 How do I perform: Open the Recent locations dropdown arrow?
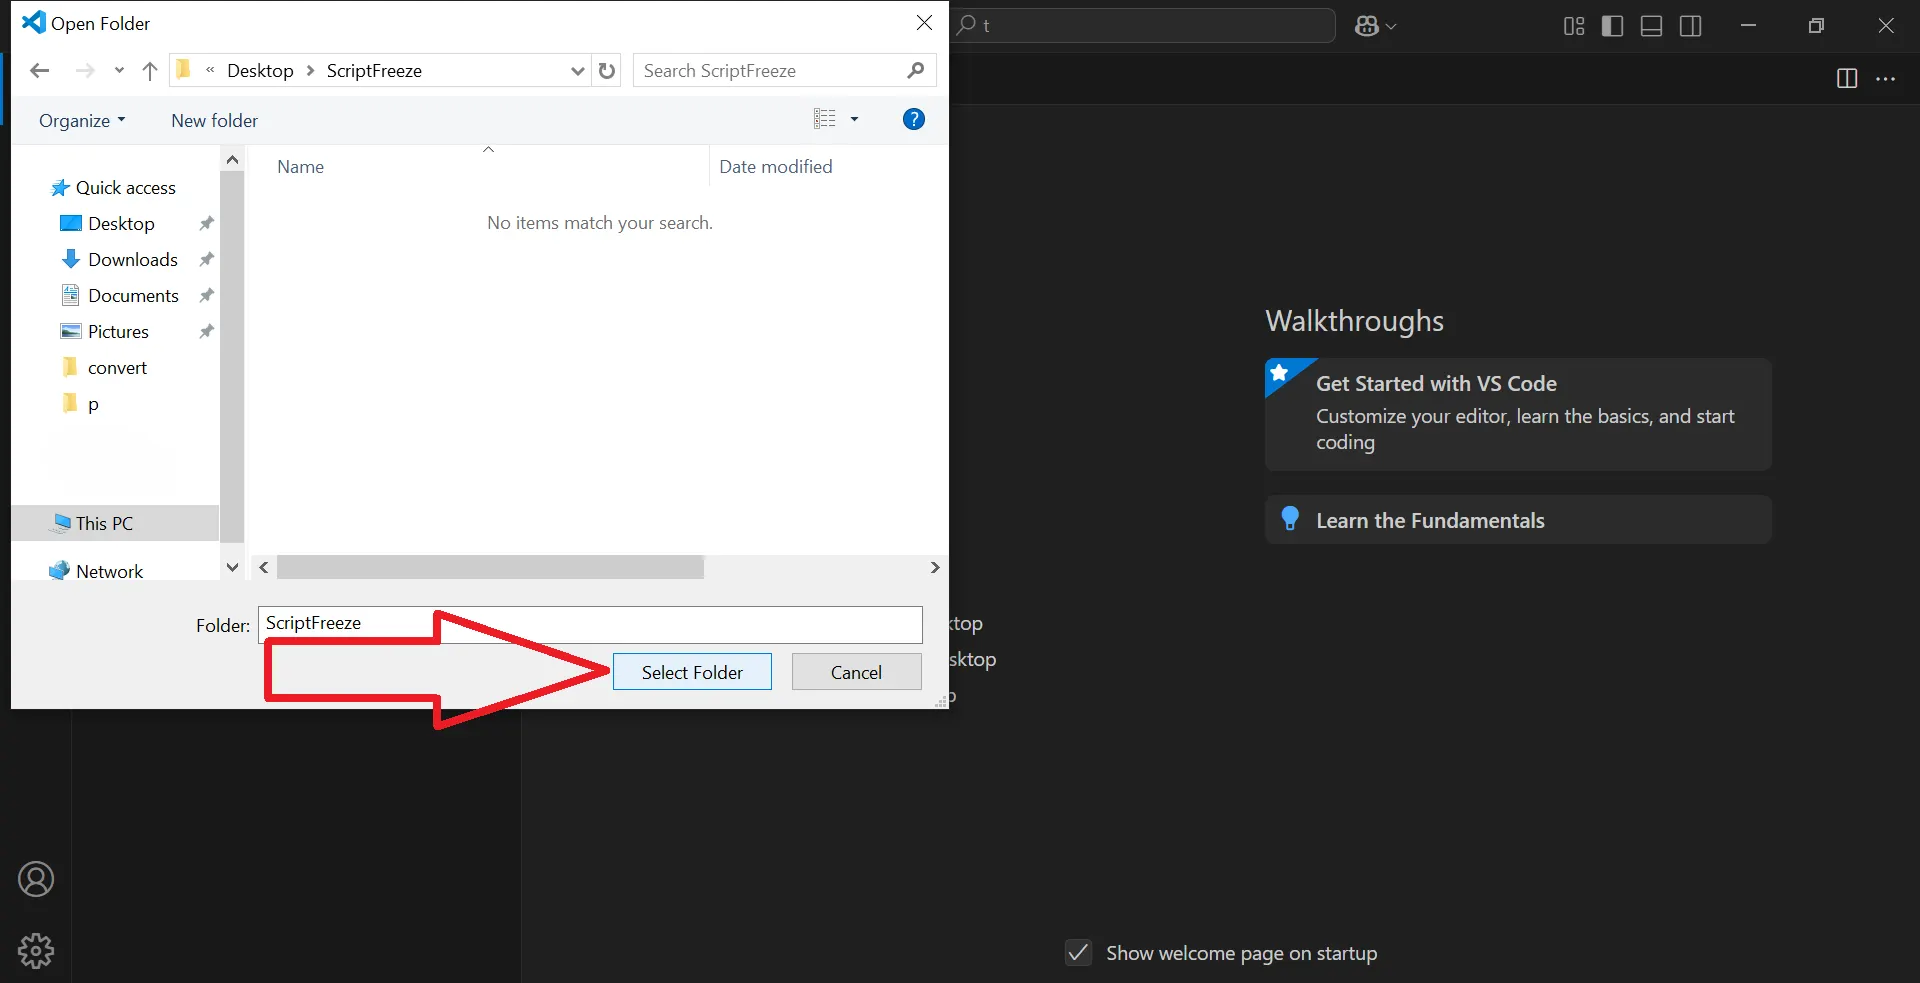point(119,71)
